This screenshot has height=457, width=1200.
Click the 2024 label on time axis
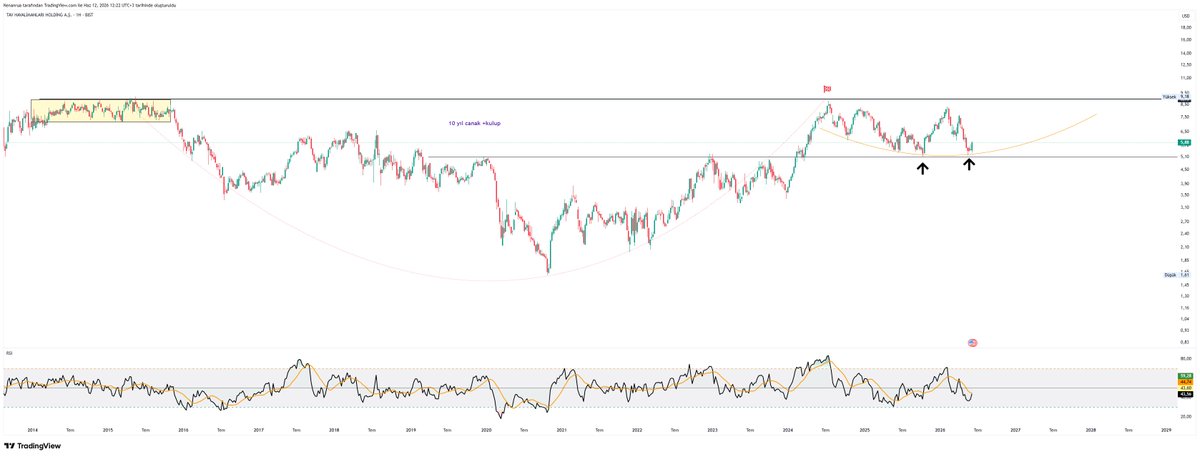click(788, 430)
